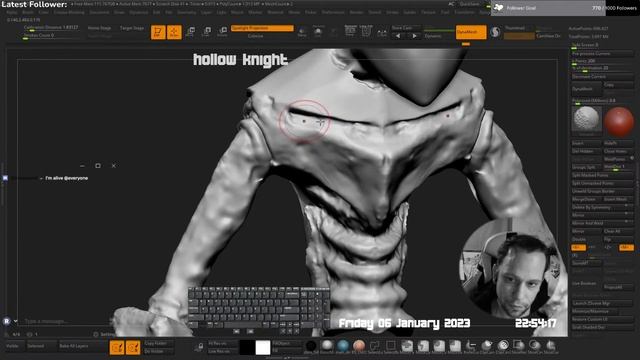Select the Move gizmo icon
Image resolution: width=640 pixels, height=360 pixels.
click(x=190, y=32)
